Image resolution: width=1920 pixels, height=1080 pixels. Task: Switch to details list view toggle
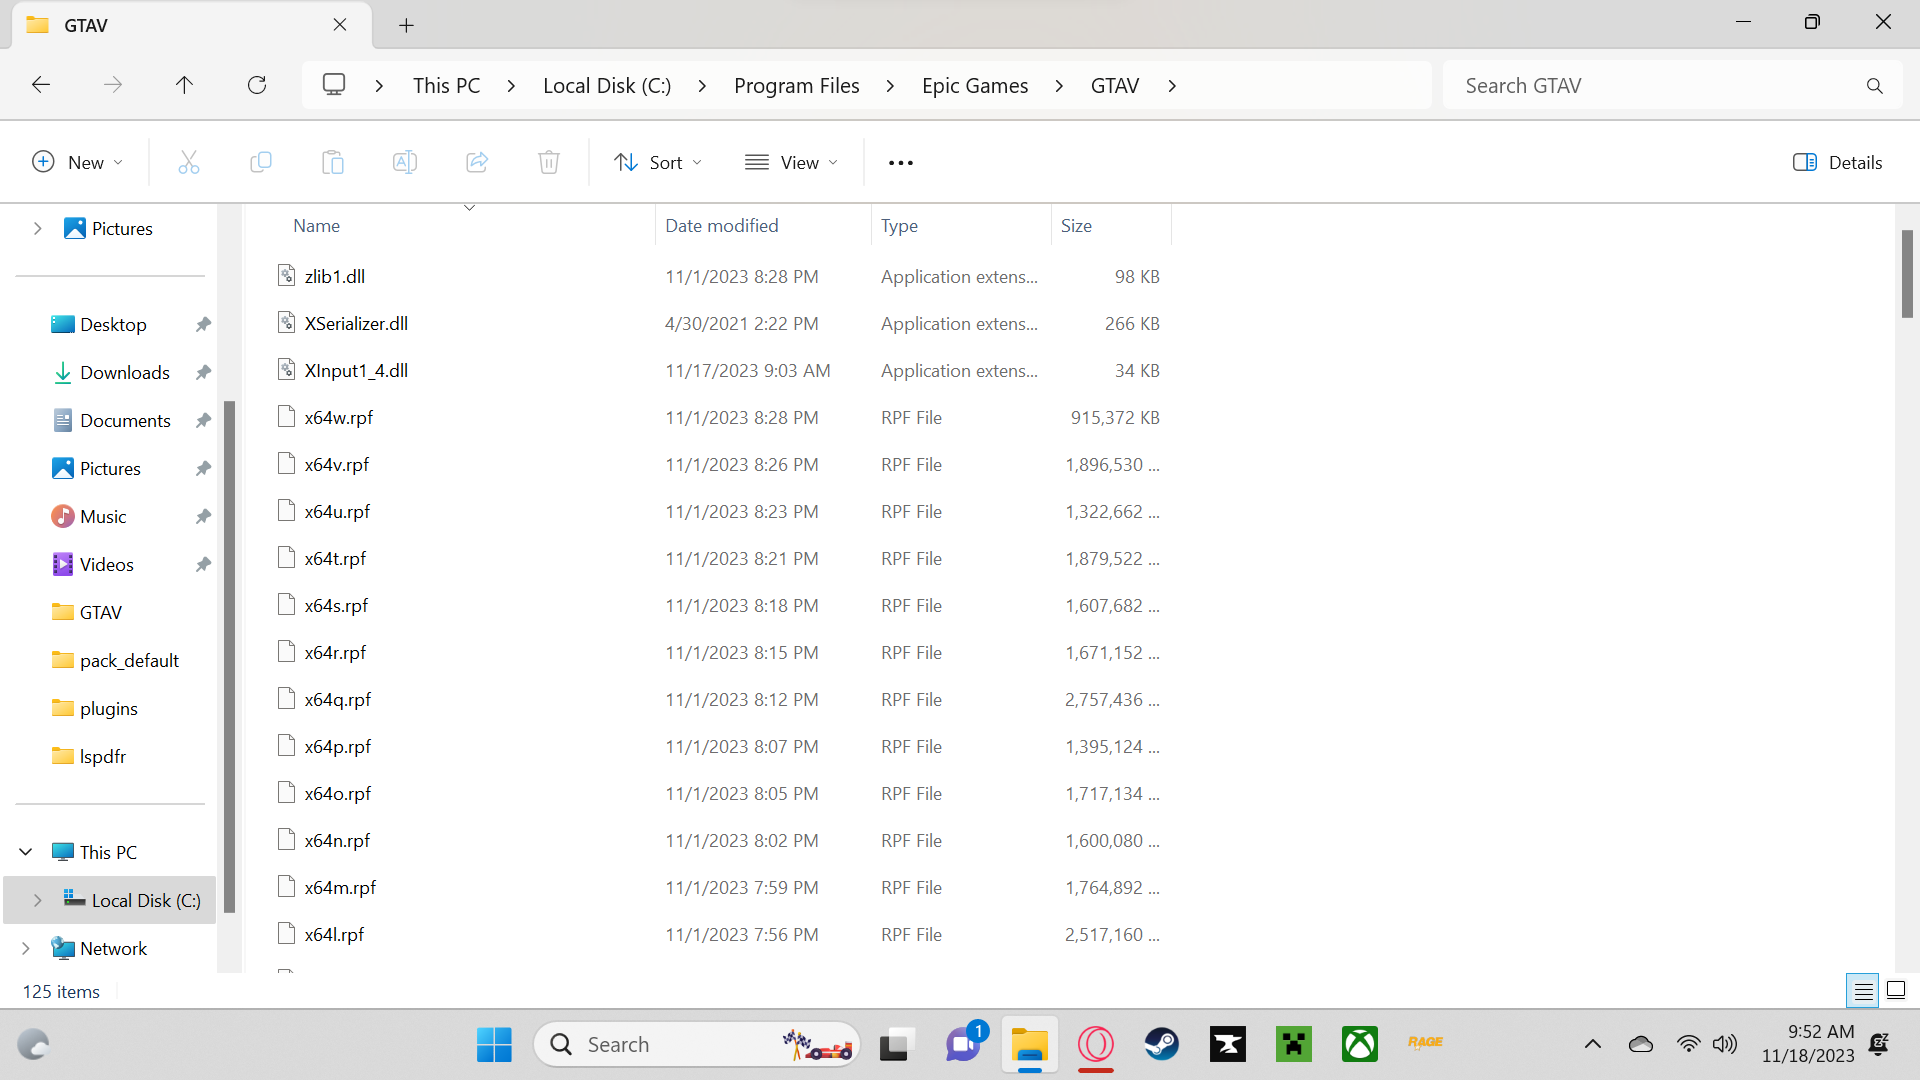[1863, 991]
